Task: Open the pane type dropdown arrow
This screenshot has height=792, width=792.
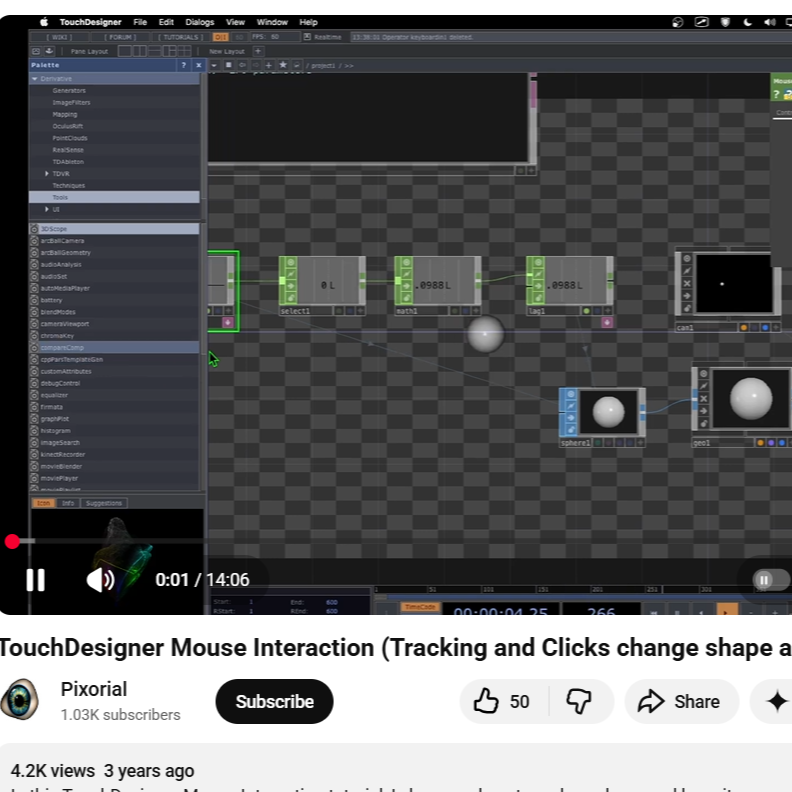Action: 214,65
